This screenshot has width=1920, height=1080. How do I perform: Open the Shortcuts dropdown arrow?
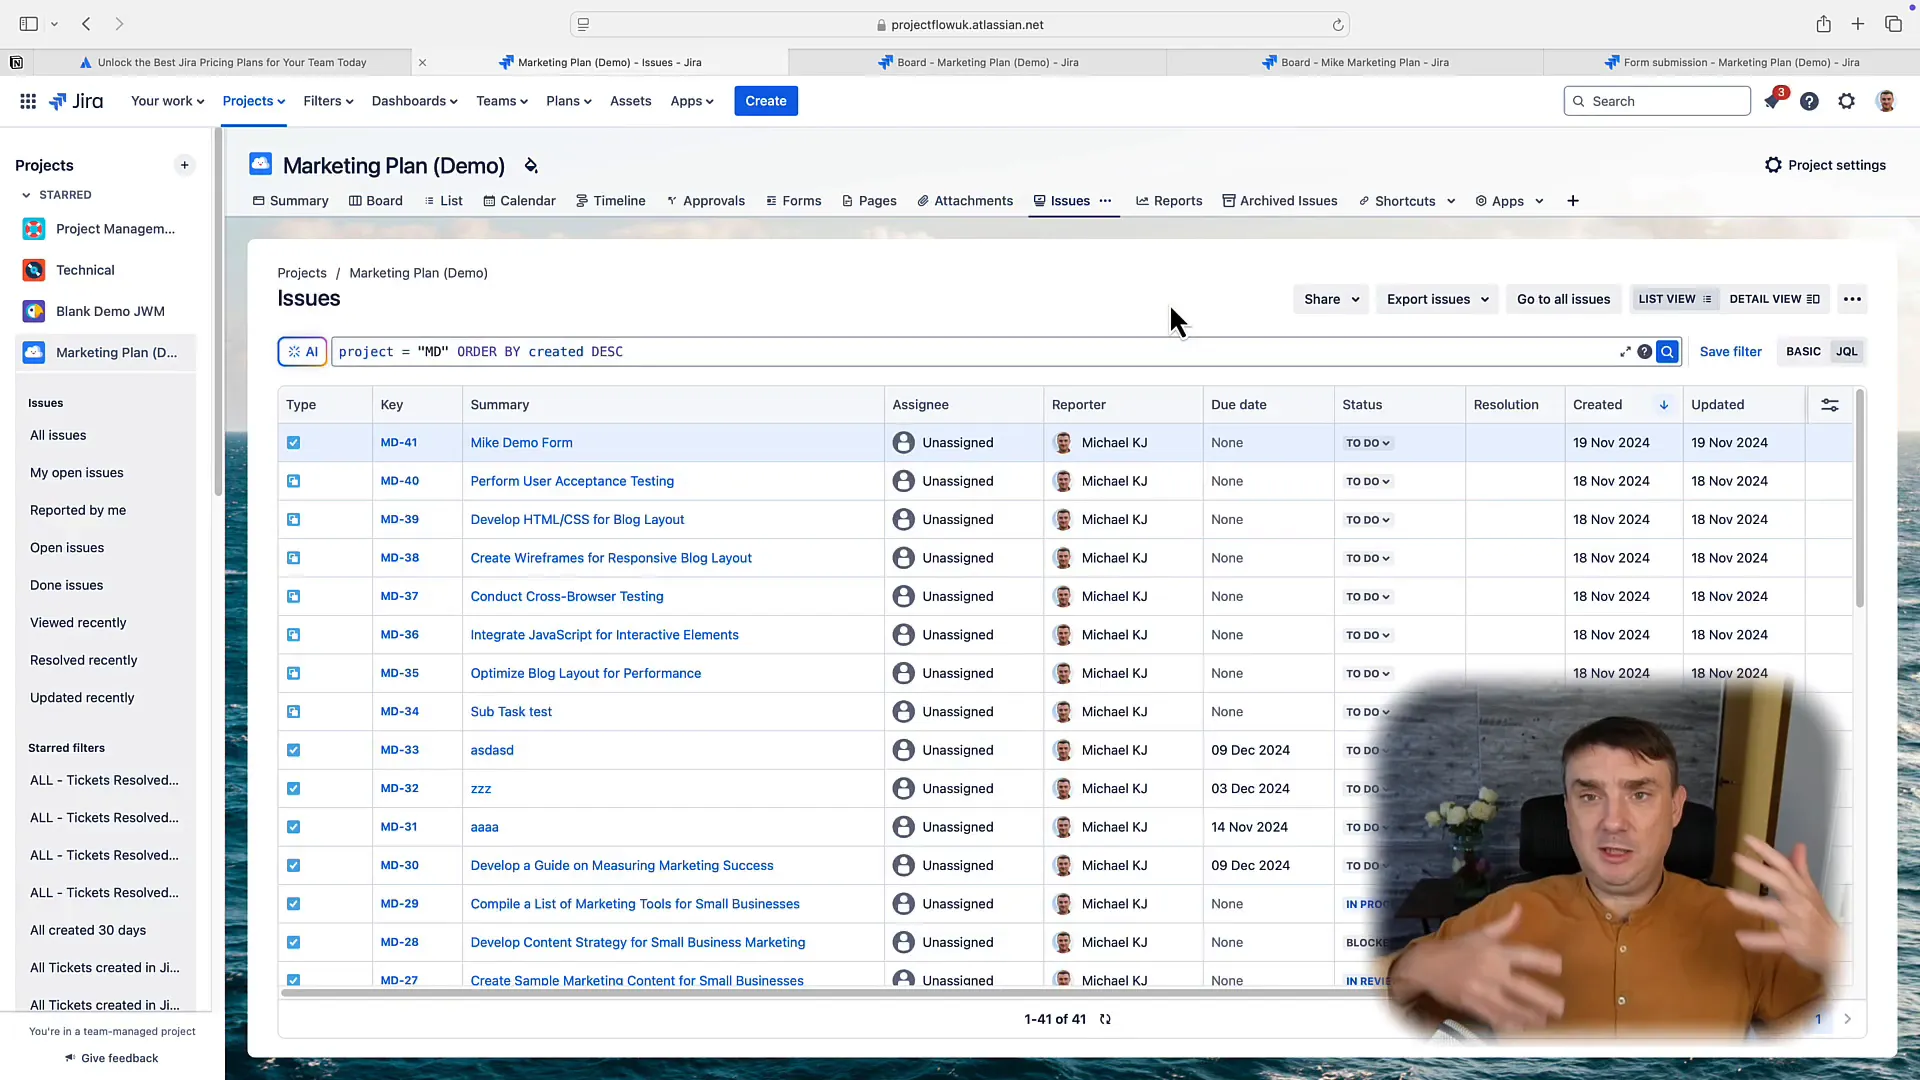coord(1451,201)
